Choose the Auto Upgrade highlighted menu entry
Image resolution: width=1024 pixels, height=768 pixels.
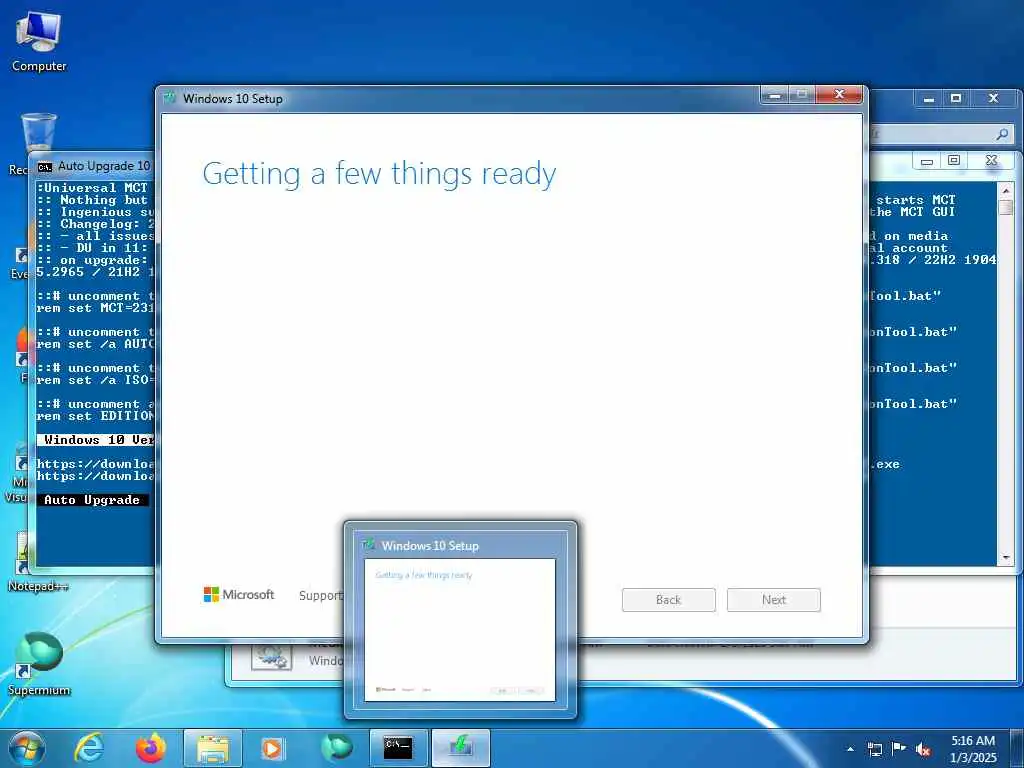(92, 500)
